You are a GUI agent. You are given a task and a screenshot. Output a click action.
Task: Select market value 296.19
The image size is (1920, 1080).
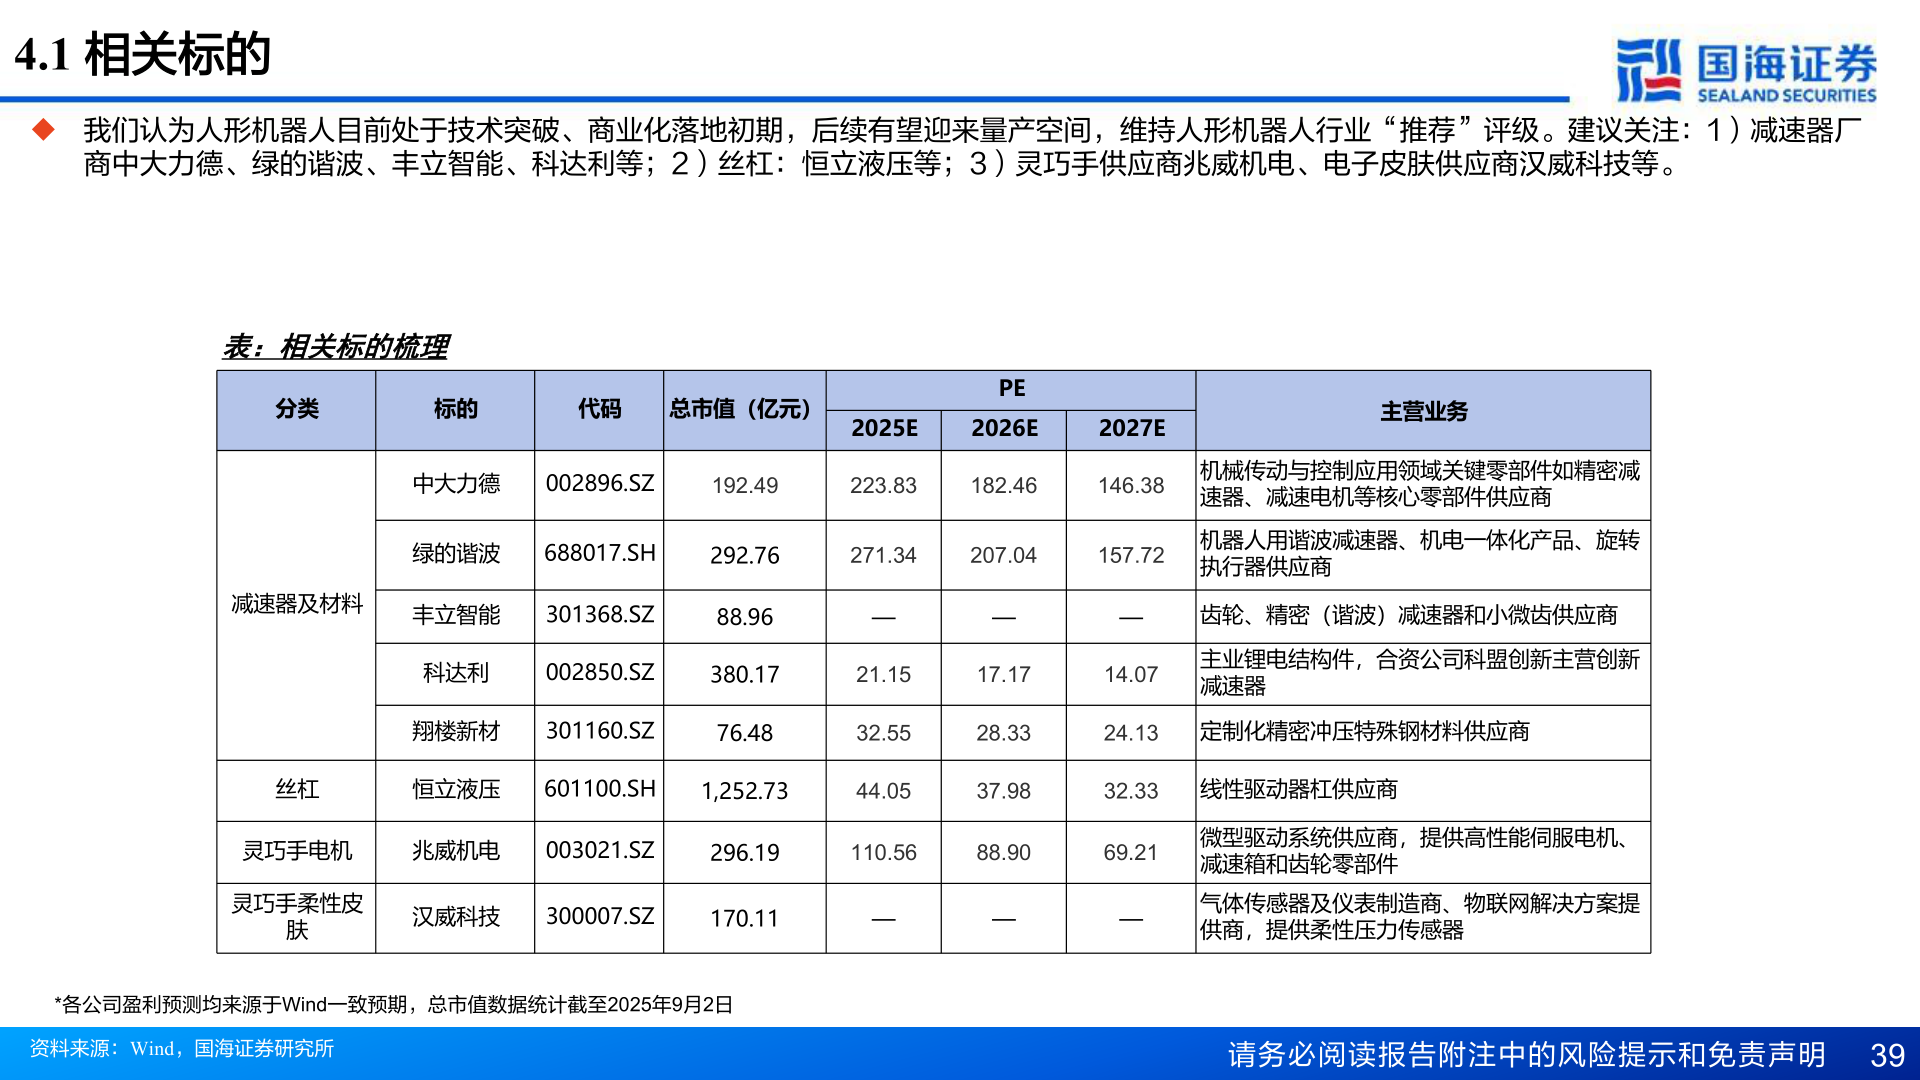coord(744,854)
